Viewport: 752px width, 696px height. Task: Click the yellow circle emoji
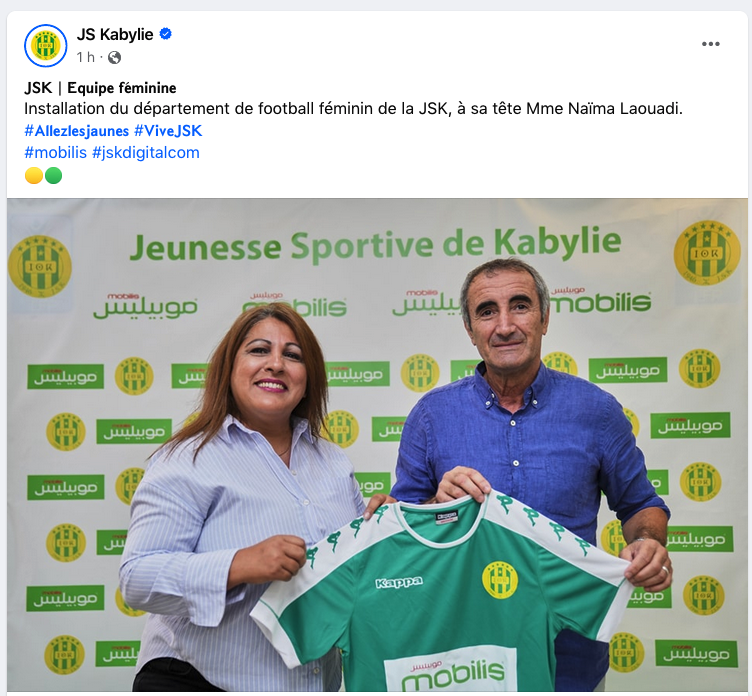tap(34, 176)
